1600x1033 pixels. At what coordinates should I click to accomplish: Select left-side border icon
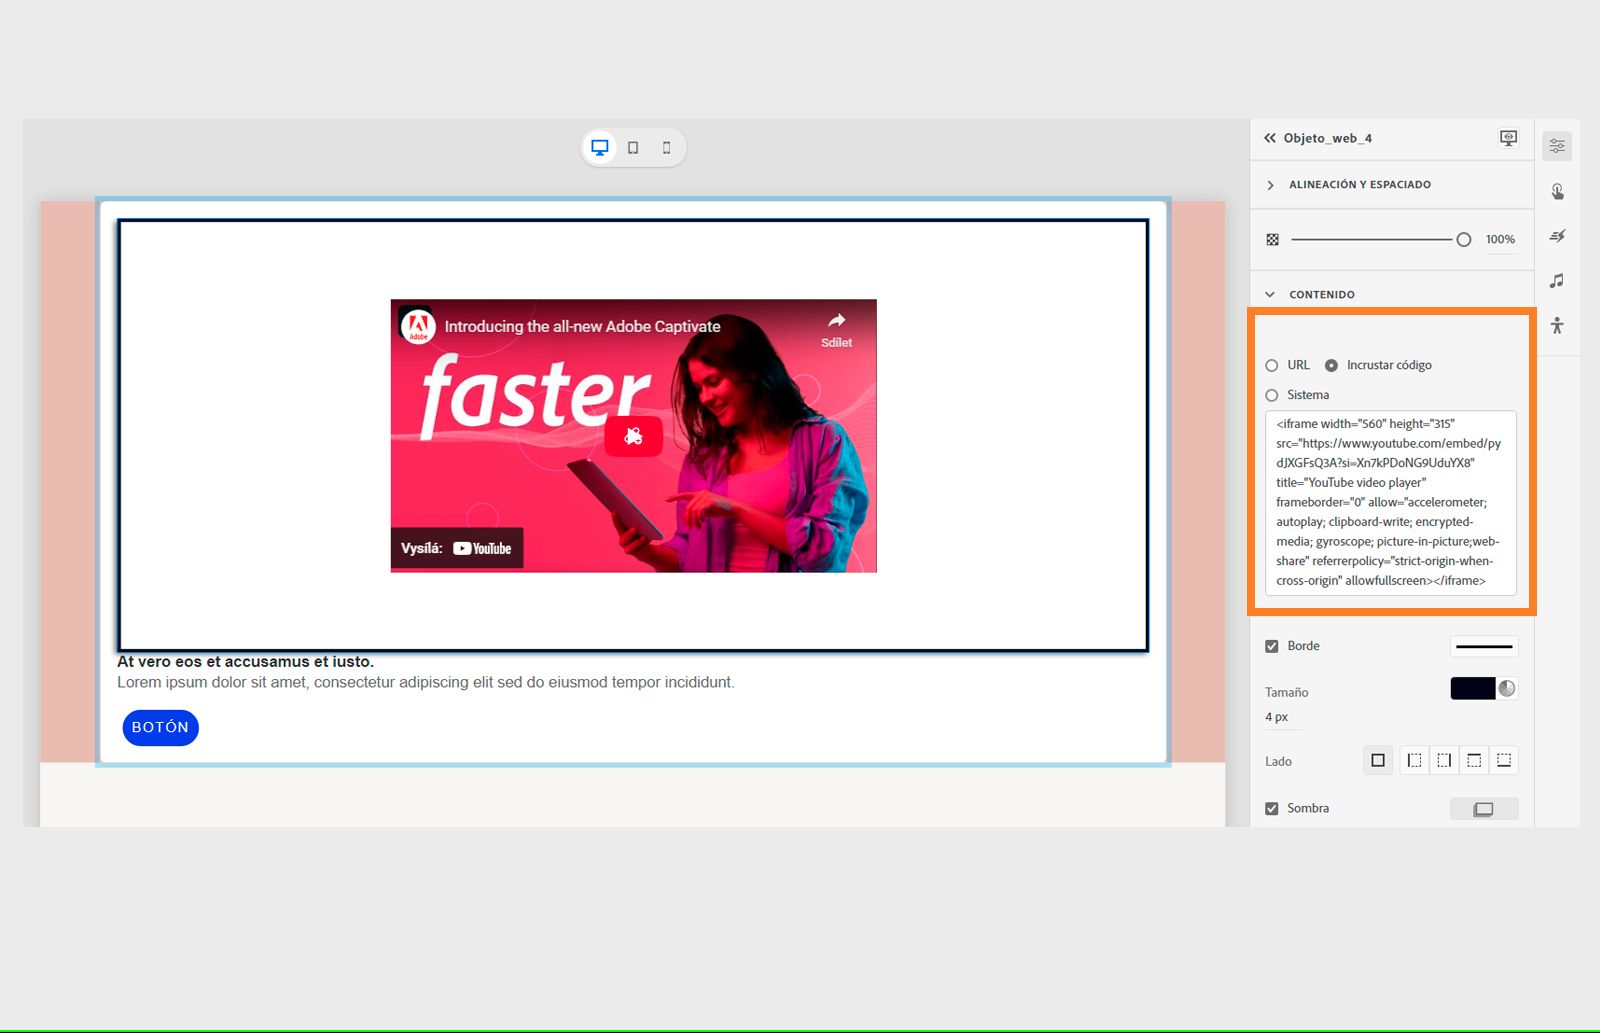[x=1414, y=761]
